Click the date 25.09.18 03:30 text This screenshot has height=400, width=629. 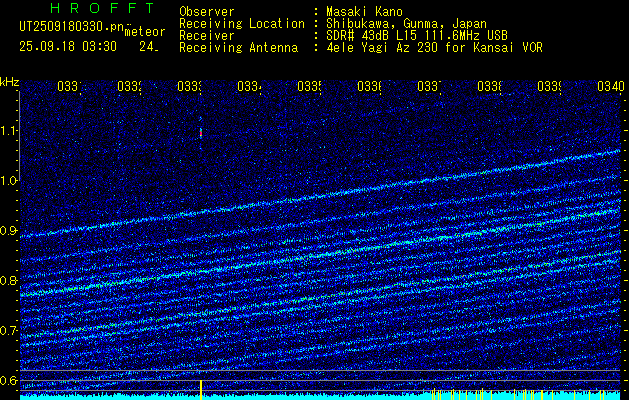[68, 46]
